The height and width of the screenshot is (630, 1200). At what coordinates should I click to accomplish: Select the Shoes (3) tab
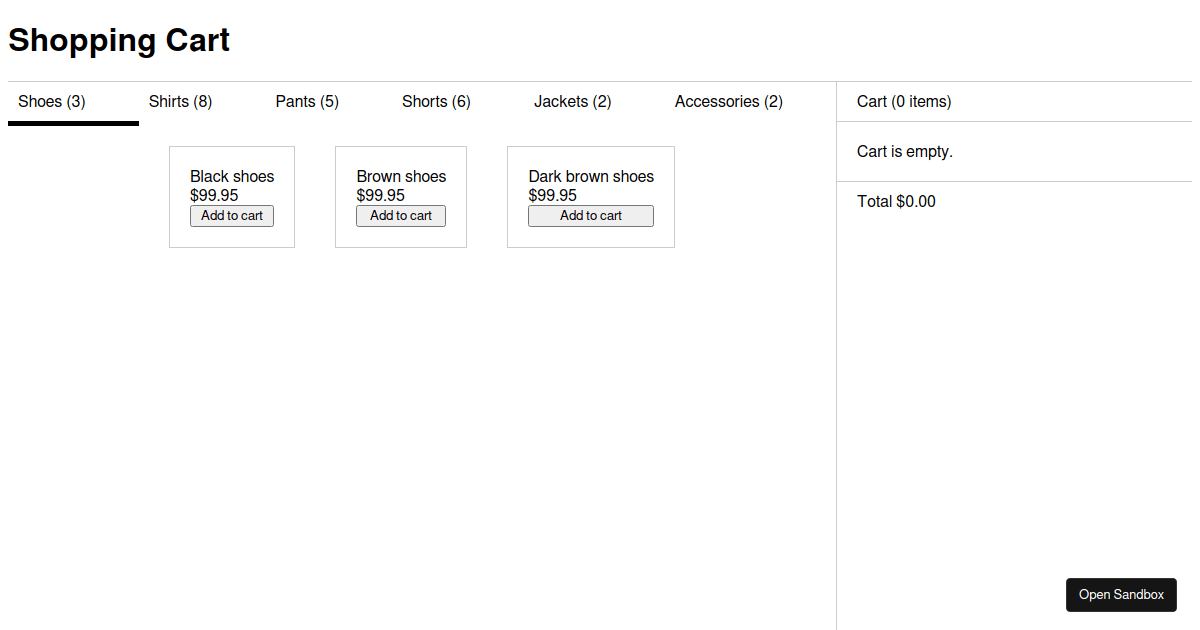click(52, 102)
